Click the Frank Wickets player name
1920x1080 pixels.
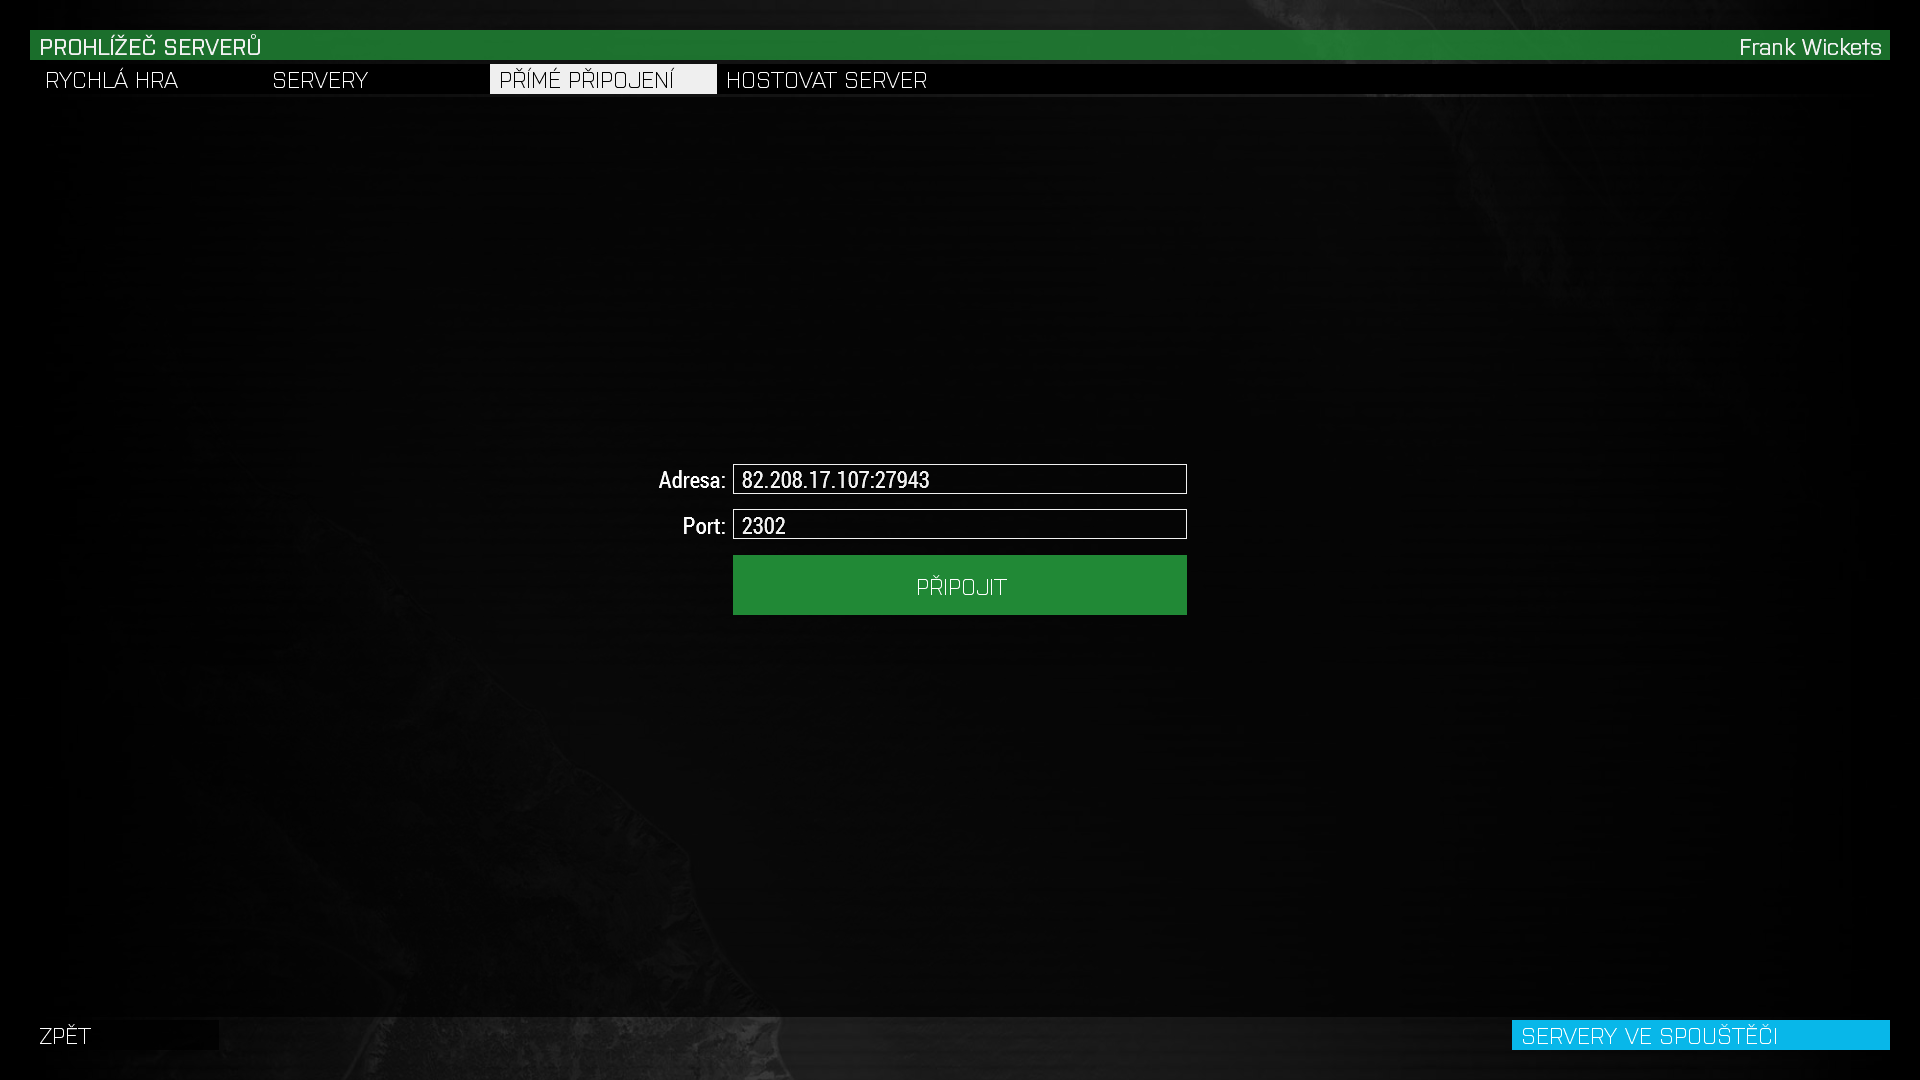click(x=1809, y=47)
